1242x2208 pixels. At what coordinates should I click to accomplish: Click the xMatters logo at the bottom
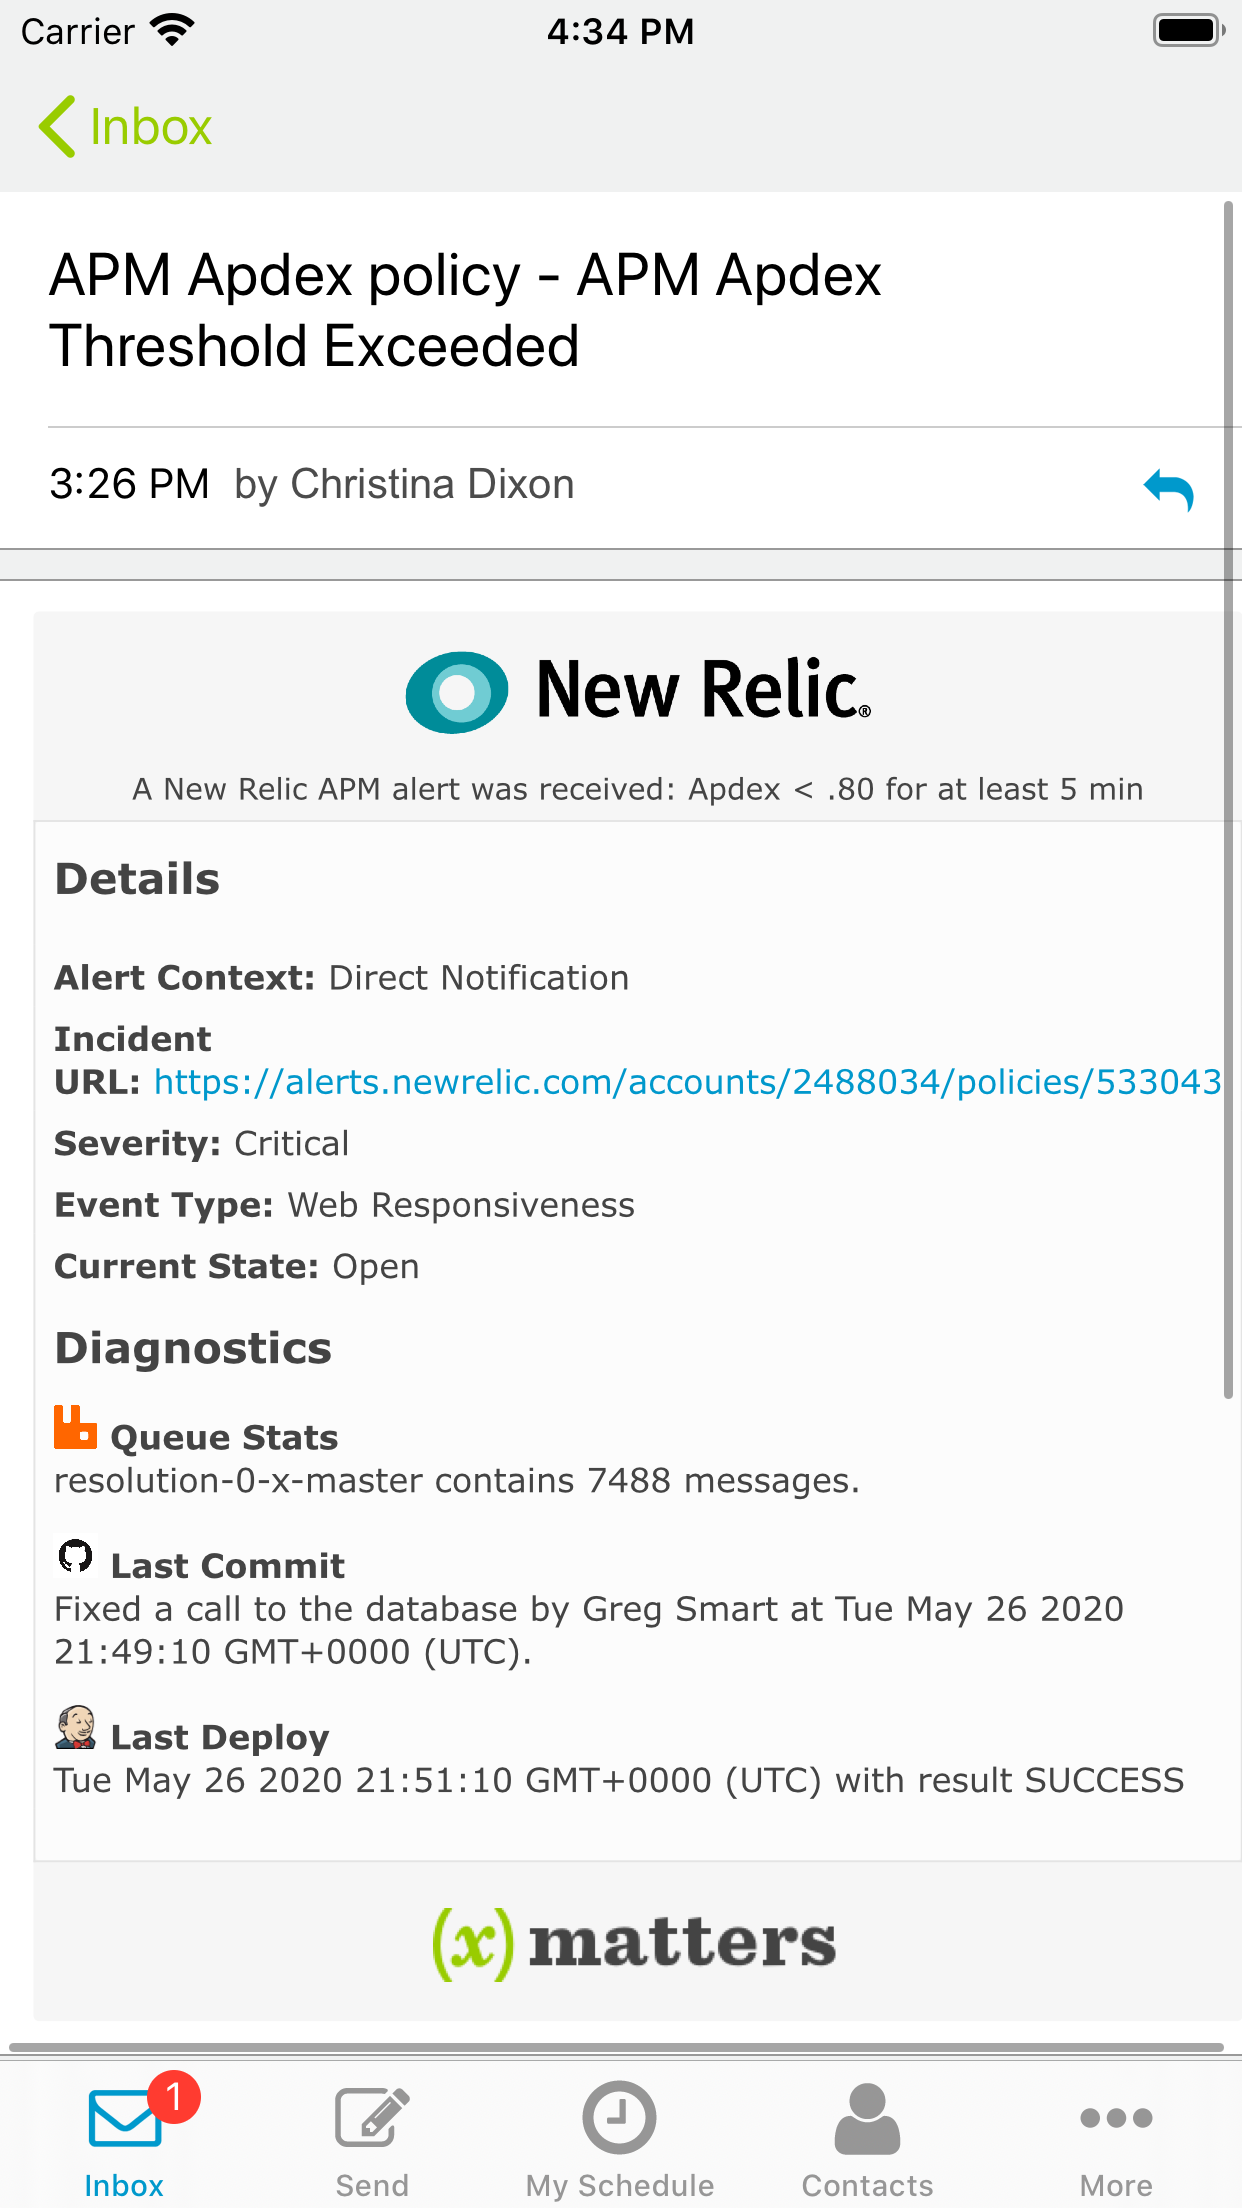(x=634, y=1942)
